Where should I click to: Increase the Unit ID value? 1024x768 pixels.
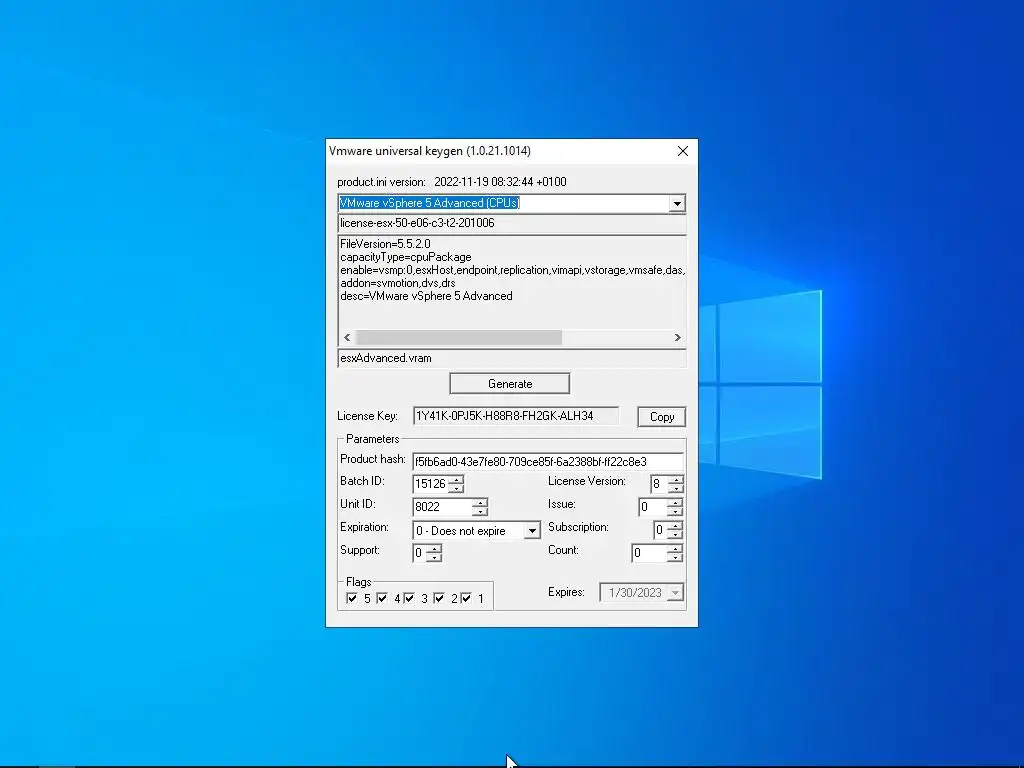[x=480, y=503]
